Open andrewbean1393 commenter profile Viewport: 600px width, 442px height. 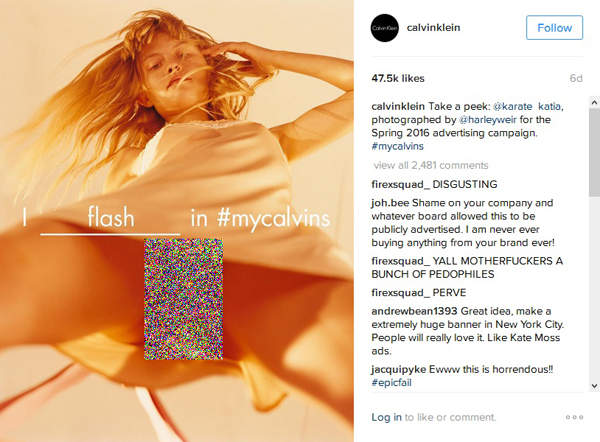(x=414, y=311)
